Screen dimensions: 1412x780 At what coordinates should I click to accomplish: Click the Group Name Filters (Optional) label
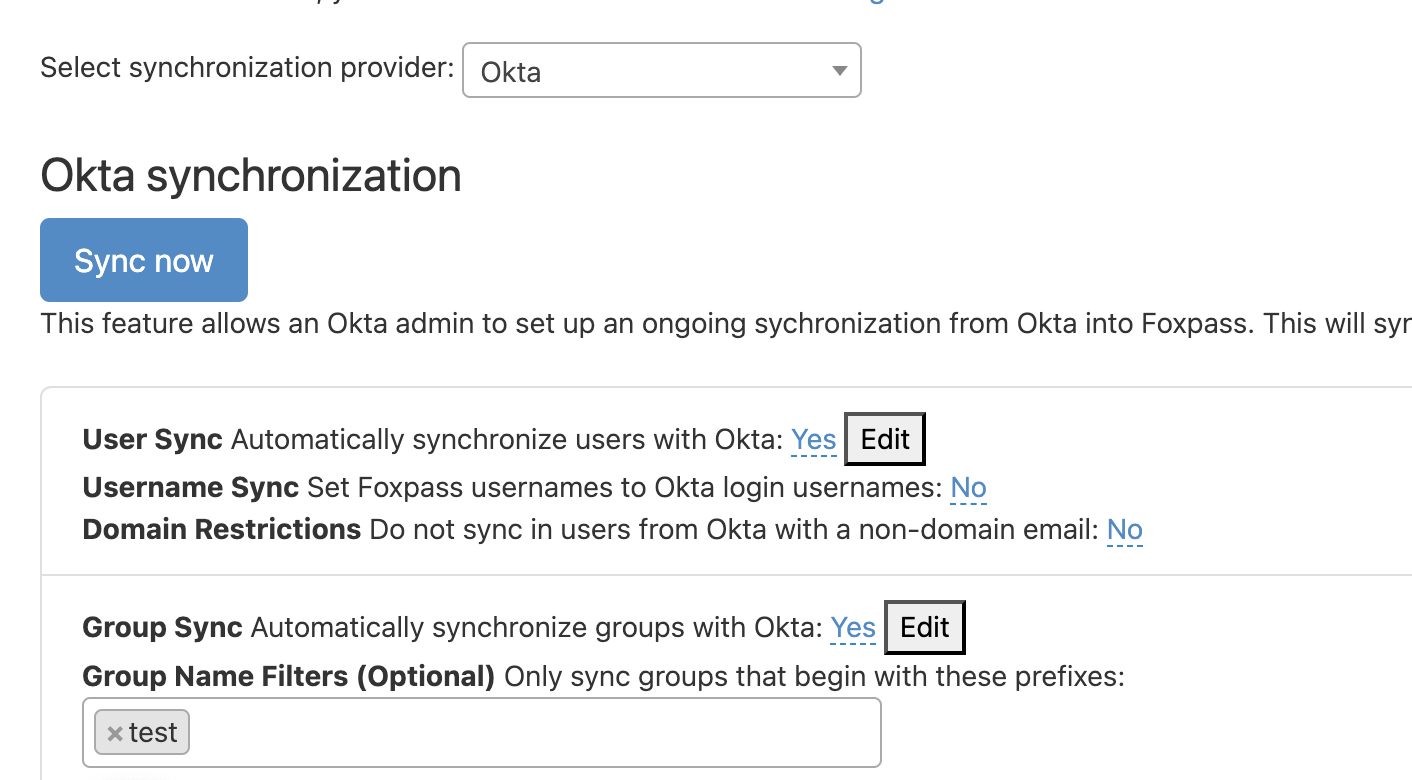pos(289,677)
